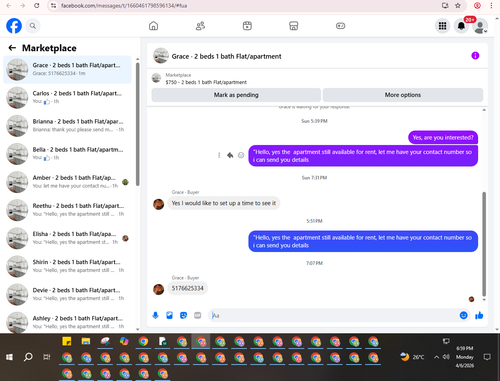
Task: Open Devie conversation in the list
Action: tap(67, 294)
